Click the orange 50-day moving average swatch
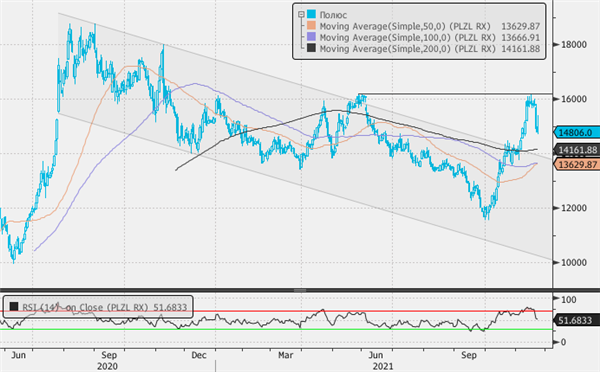Screen dimensions: 600x372 [x=311, y=26]
